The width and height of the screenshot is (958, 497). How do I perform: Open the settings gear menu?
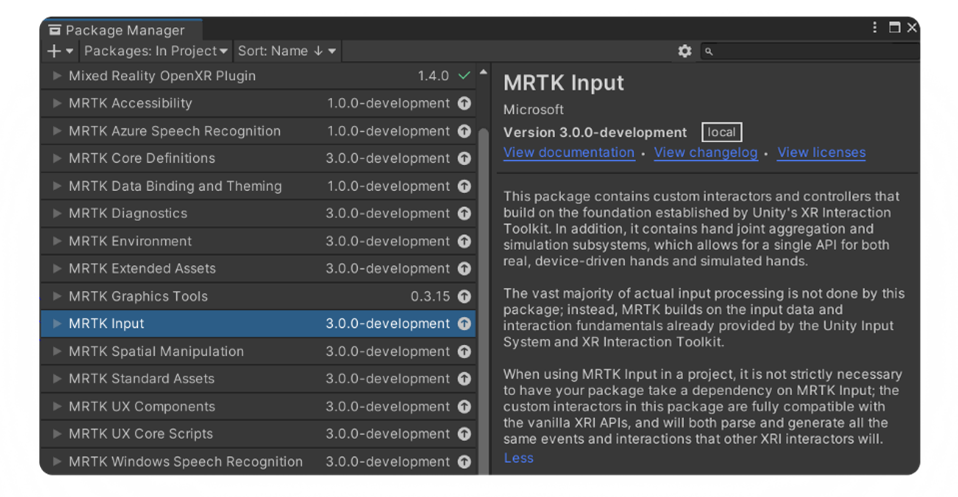click(684, 51)
